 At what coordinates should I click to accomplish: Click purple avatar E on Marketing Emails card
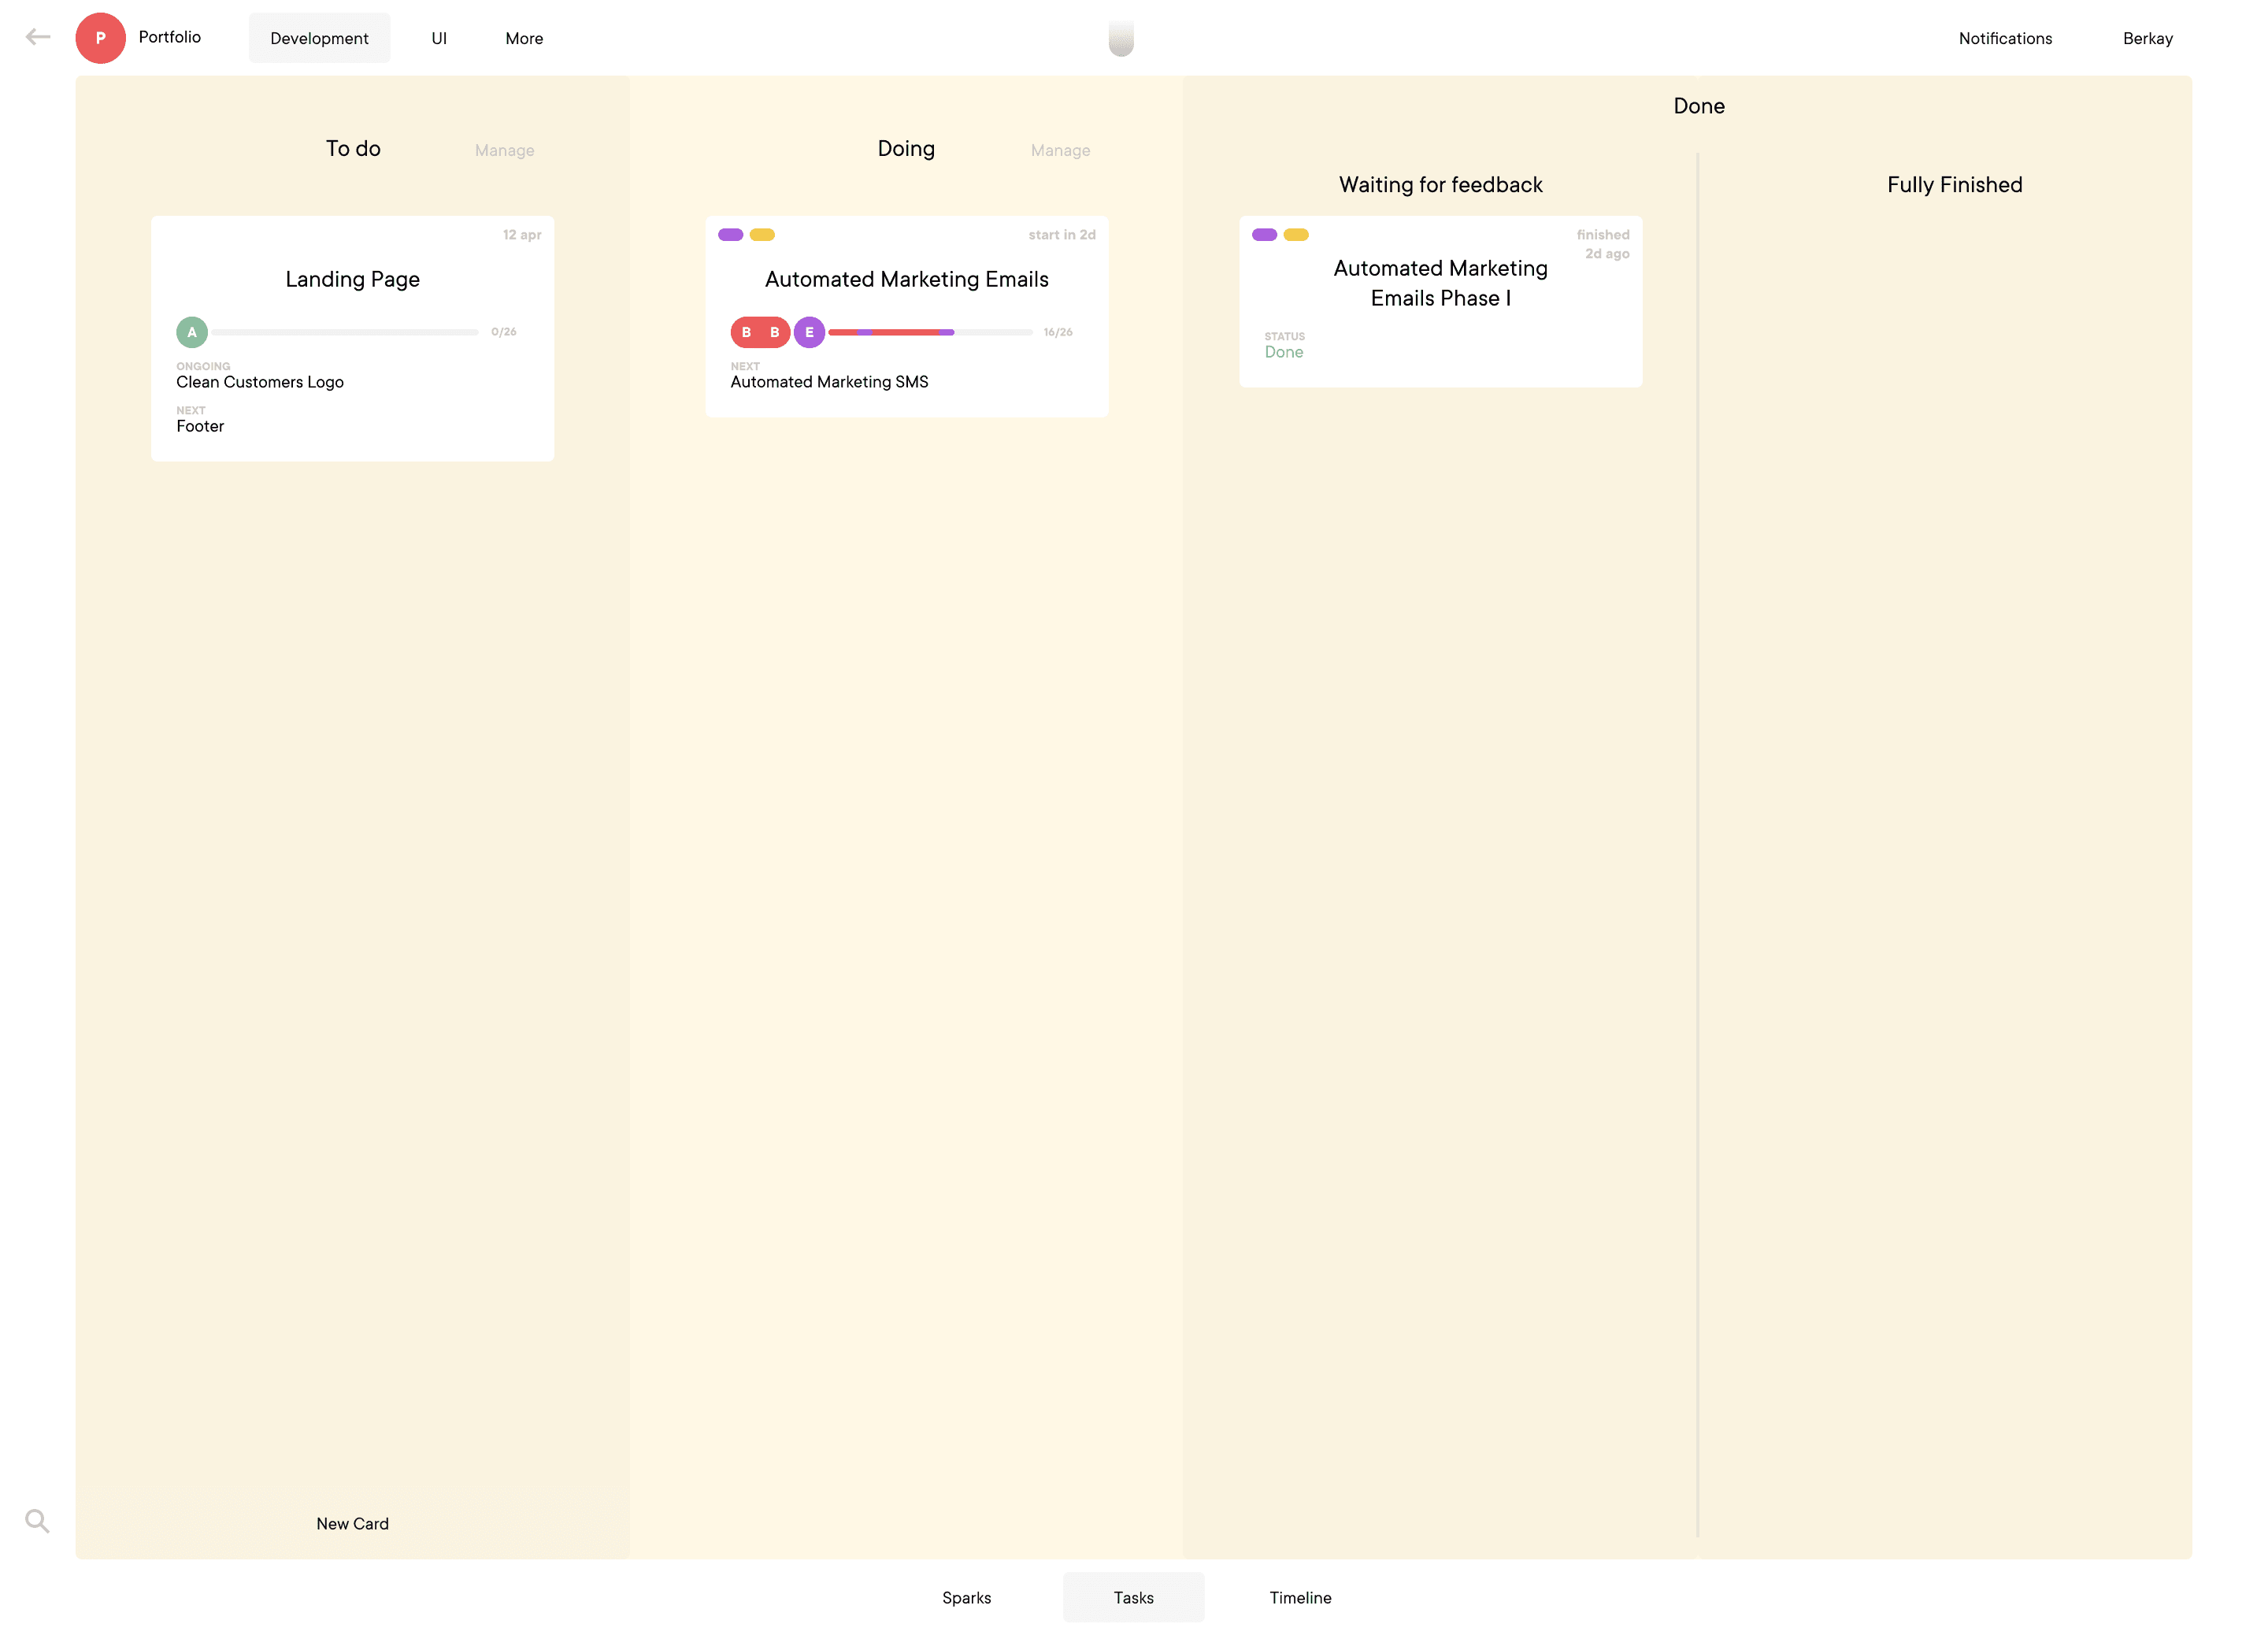click(809, 332)
